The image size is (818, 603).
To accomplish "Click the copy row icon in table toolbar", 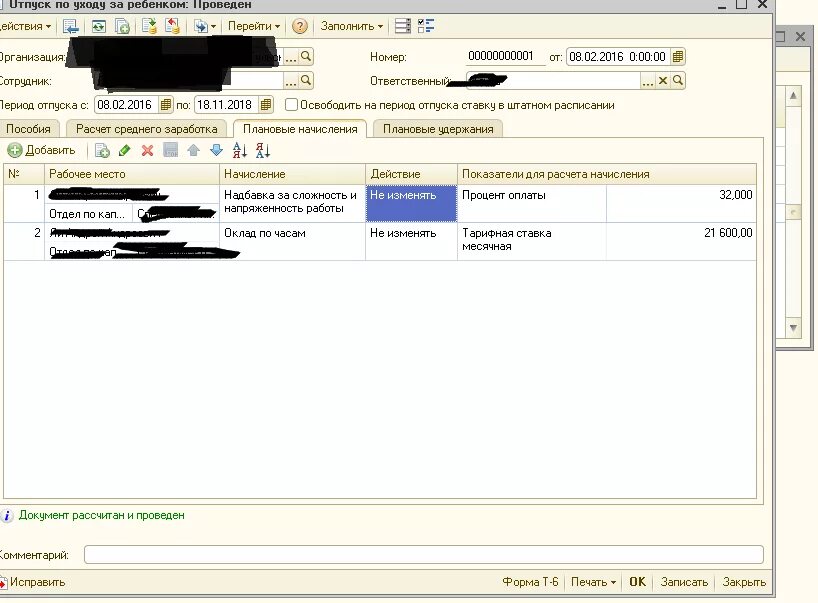I will 102,151.
